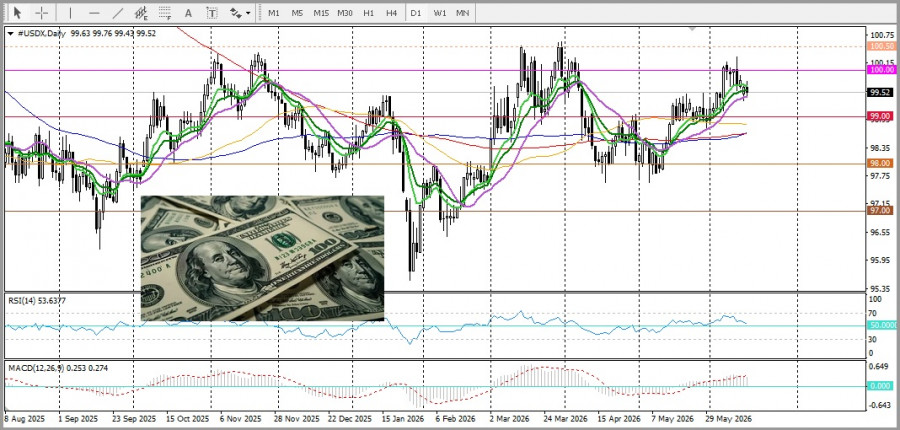900x430 pixels.
Task: Switch chart to M30 timeframe
Action: pos(345,12)
